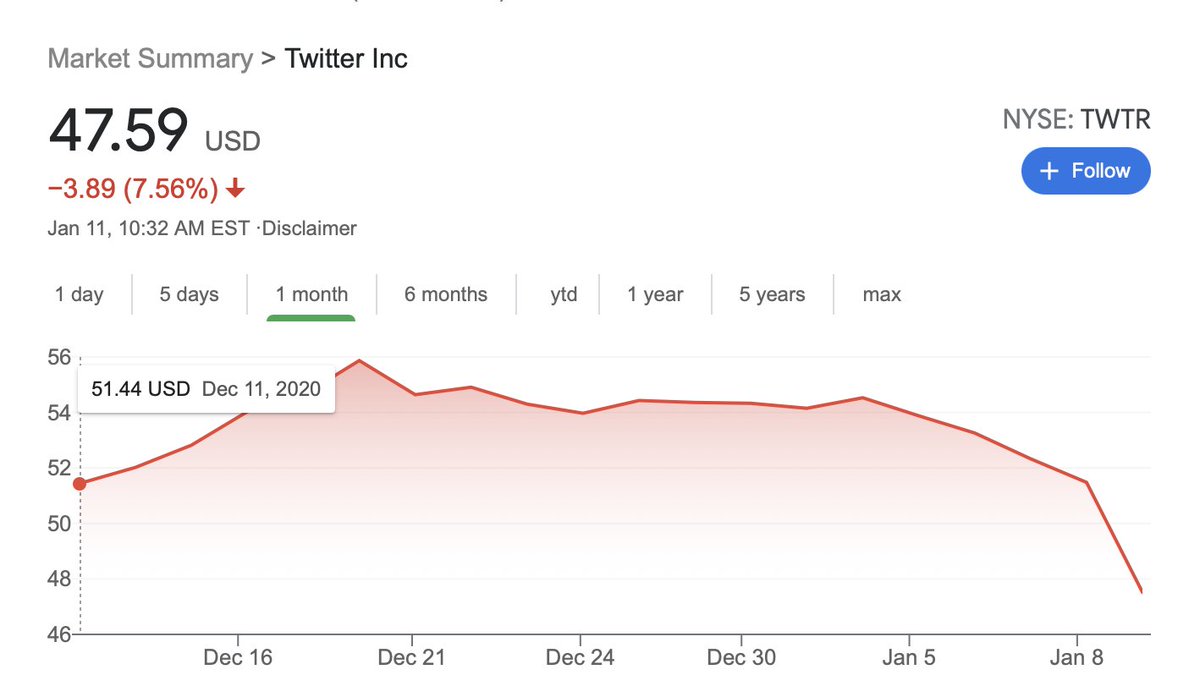Image resolution: width=1200 pixels, height=697 pixels.
Task: Select the 5 days range tab
Action: [189, 295]
